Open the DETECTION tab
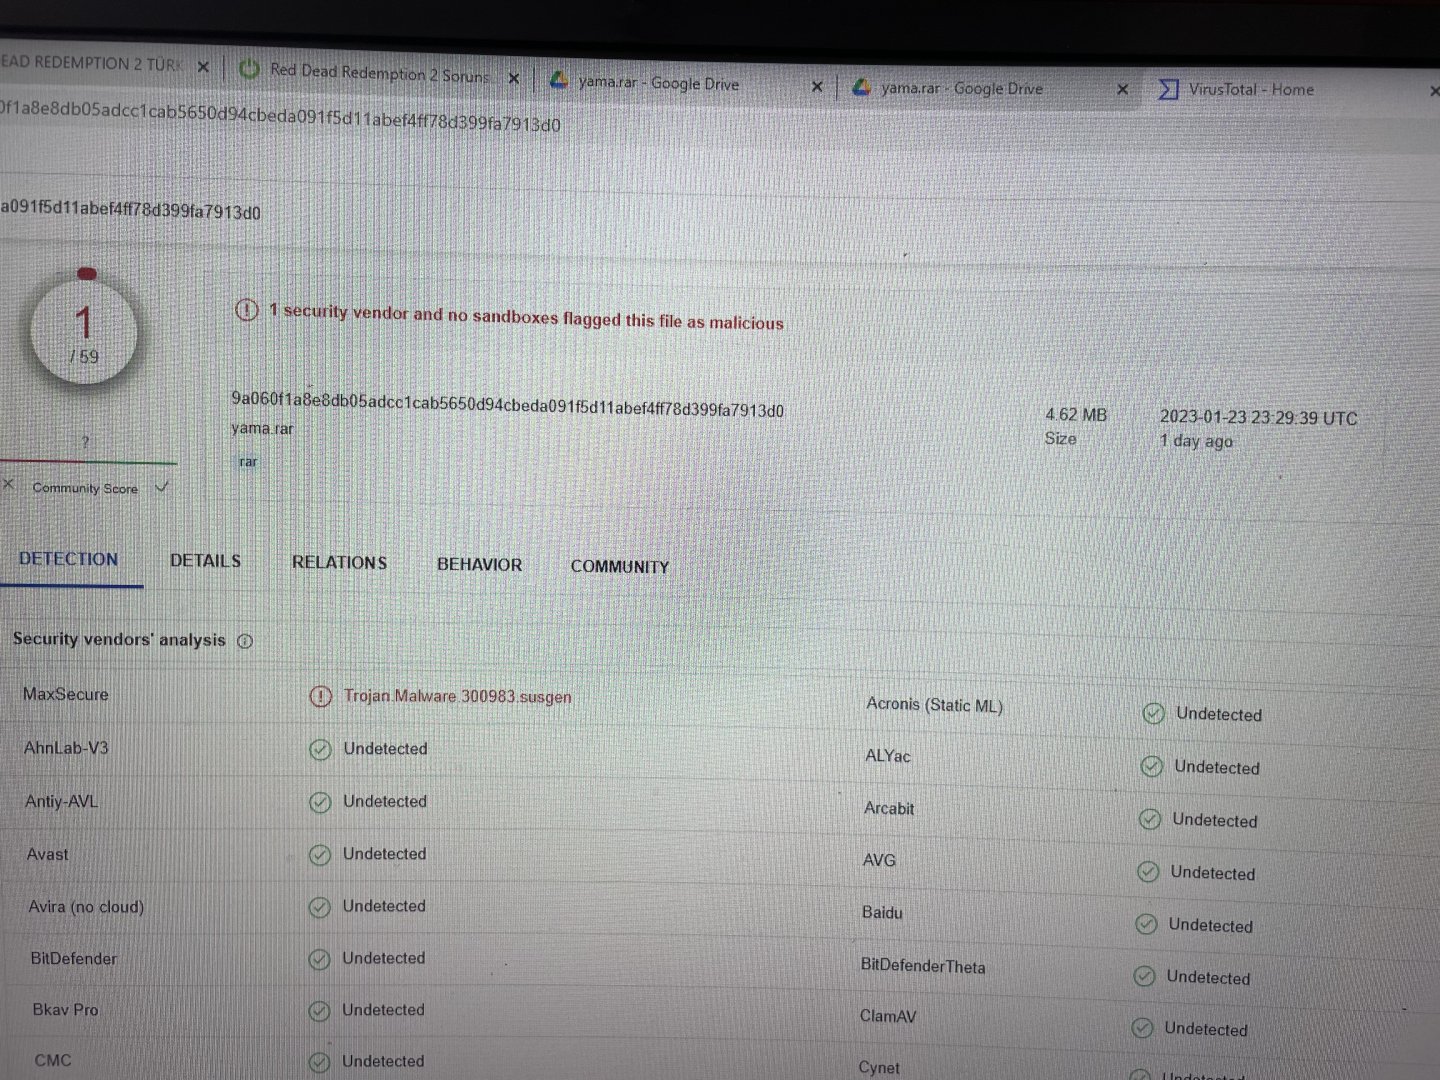1440x1080 pixels. pos(68,559)
